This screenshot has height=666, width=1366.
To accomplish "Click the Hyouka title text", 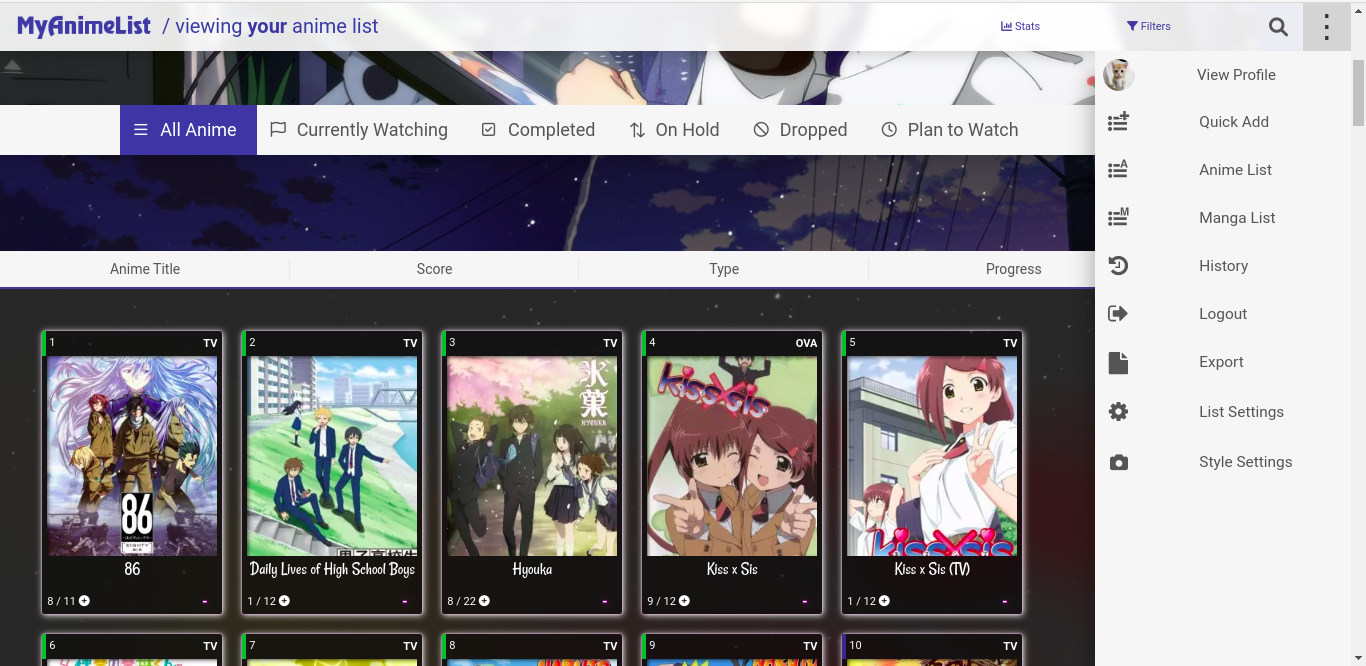I will point(532,569).
